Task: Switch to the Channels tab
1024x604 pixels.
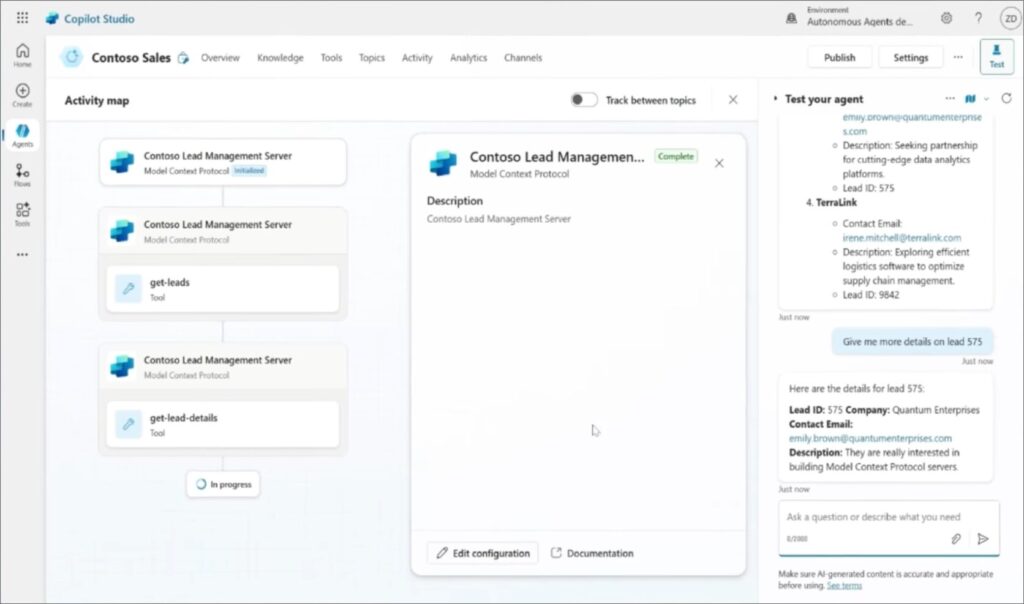Action: (523, 57)
